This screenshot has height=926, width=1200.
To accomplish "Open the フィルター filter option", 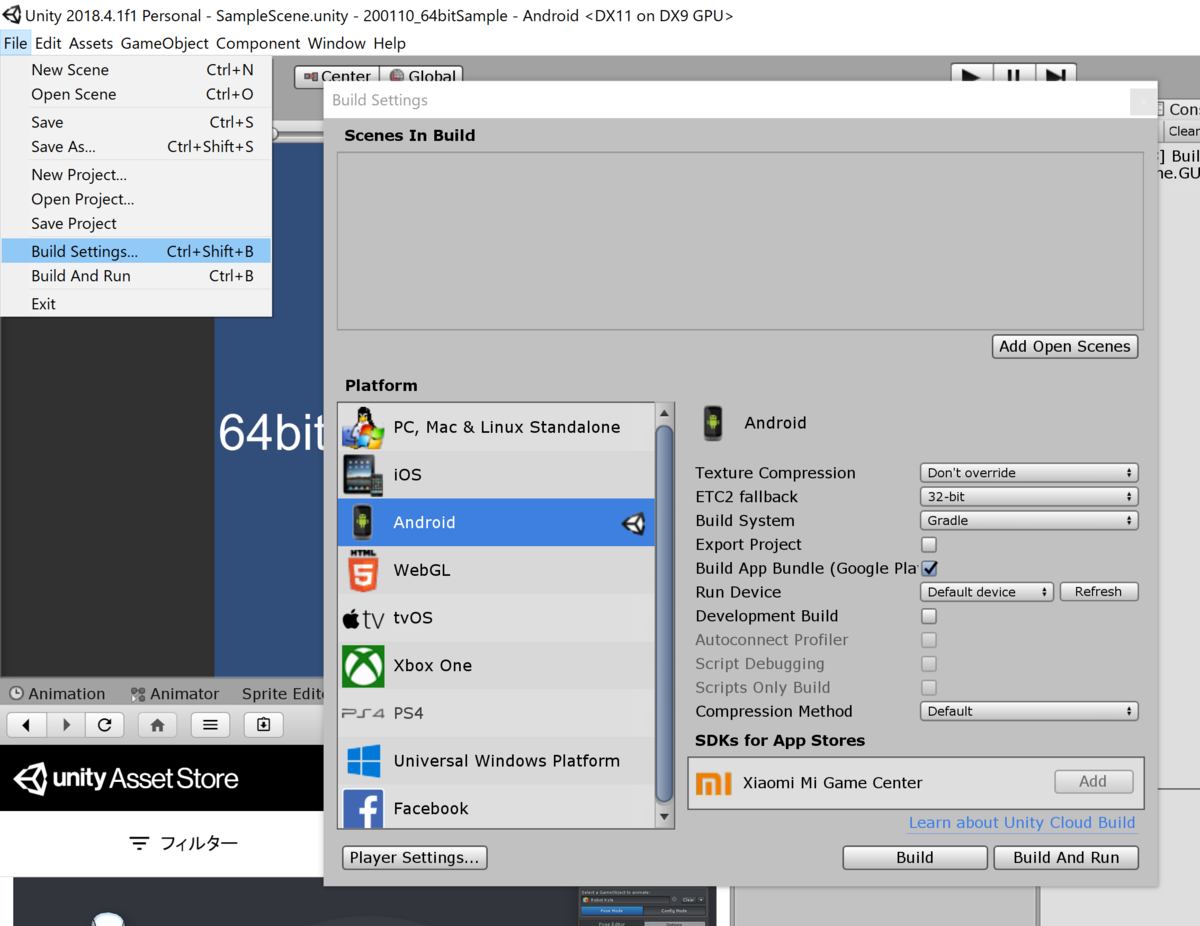I will 184,843.
